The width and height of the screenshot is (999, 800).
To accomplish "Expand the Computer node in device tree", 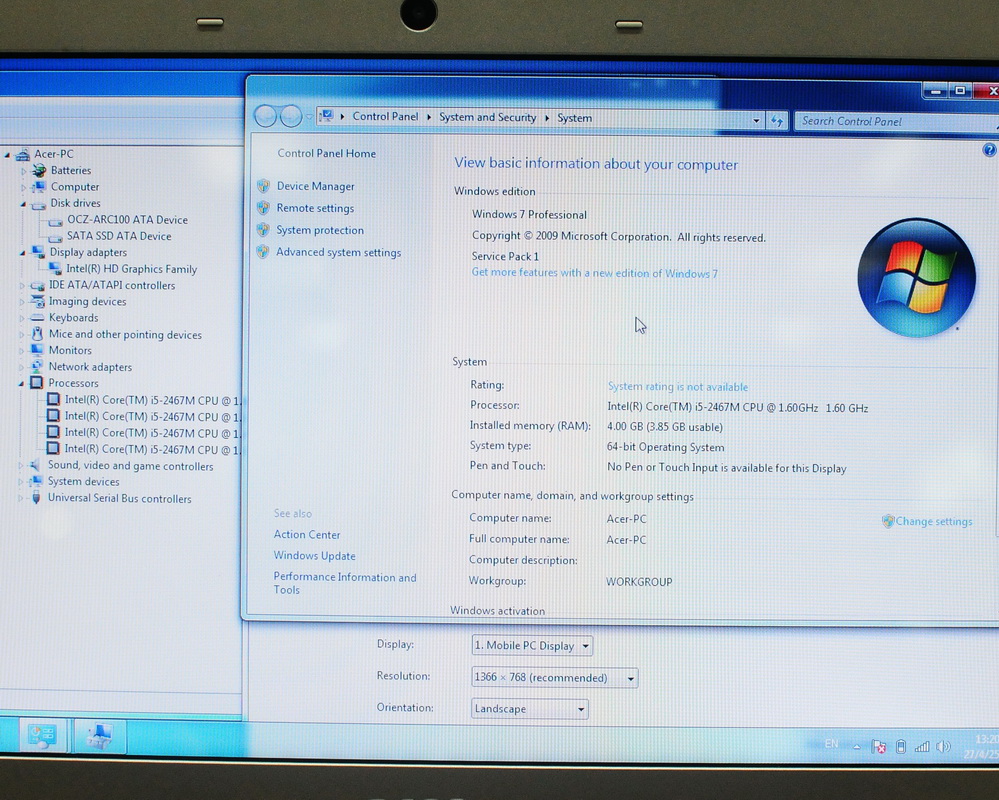I will coord(24,188).
